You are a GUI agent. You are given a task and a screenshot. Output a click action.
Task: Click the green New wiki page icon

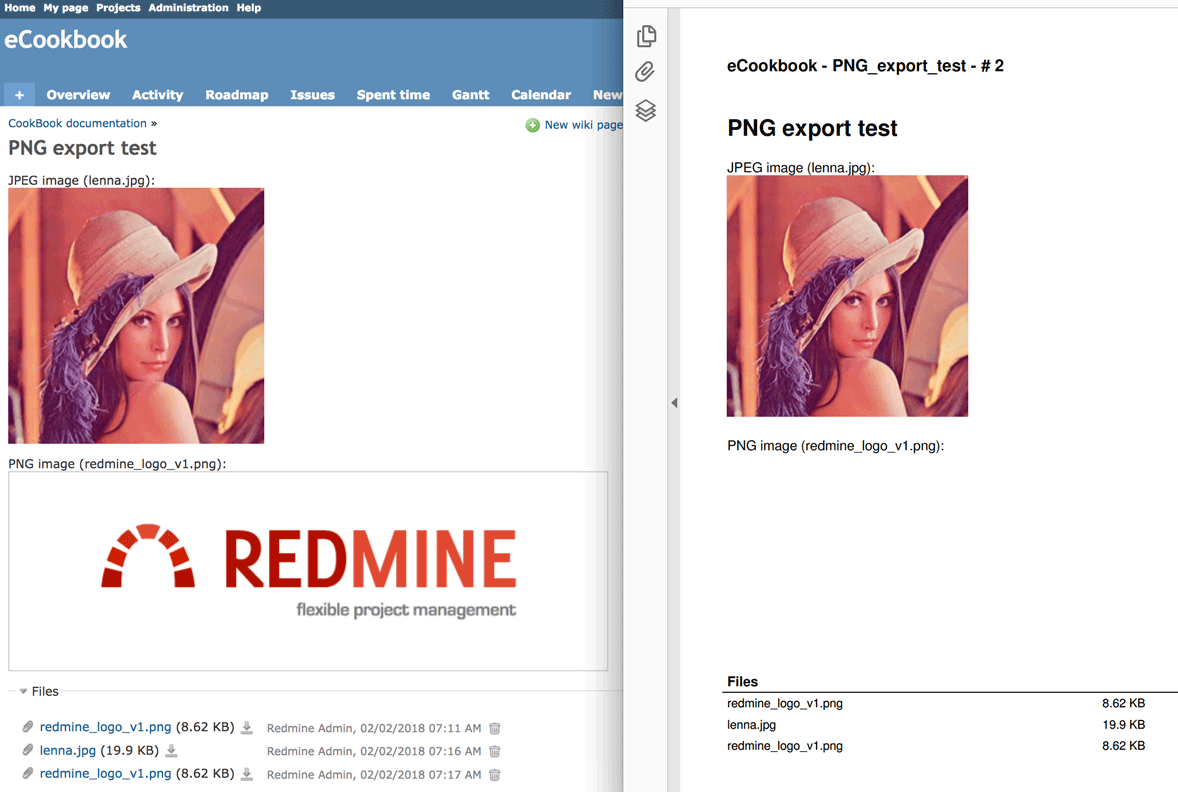pyautogui.click(x=532, y=125)
